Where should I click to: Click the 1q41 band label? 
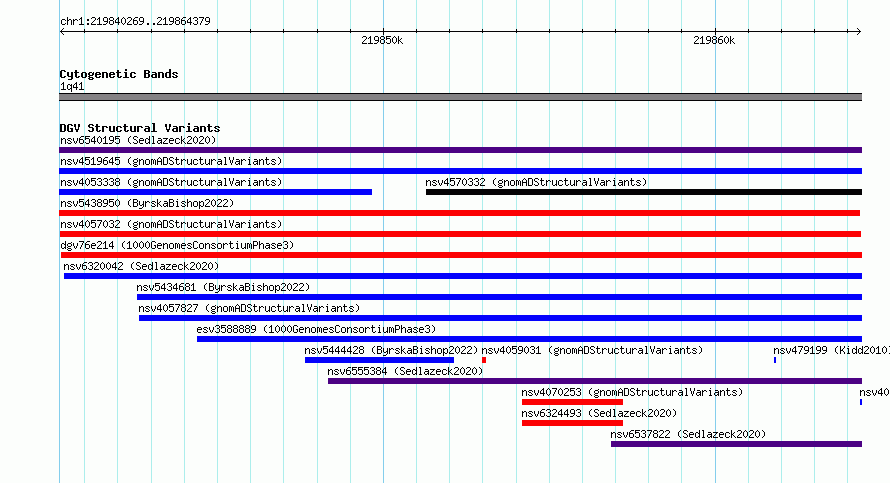click(72, 86)
